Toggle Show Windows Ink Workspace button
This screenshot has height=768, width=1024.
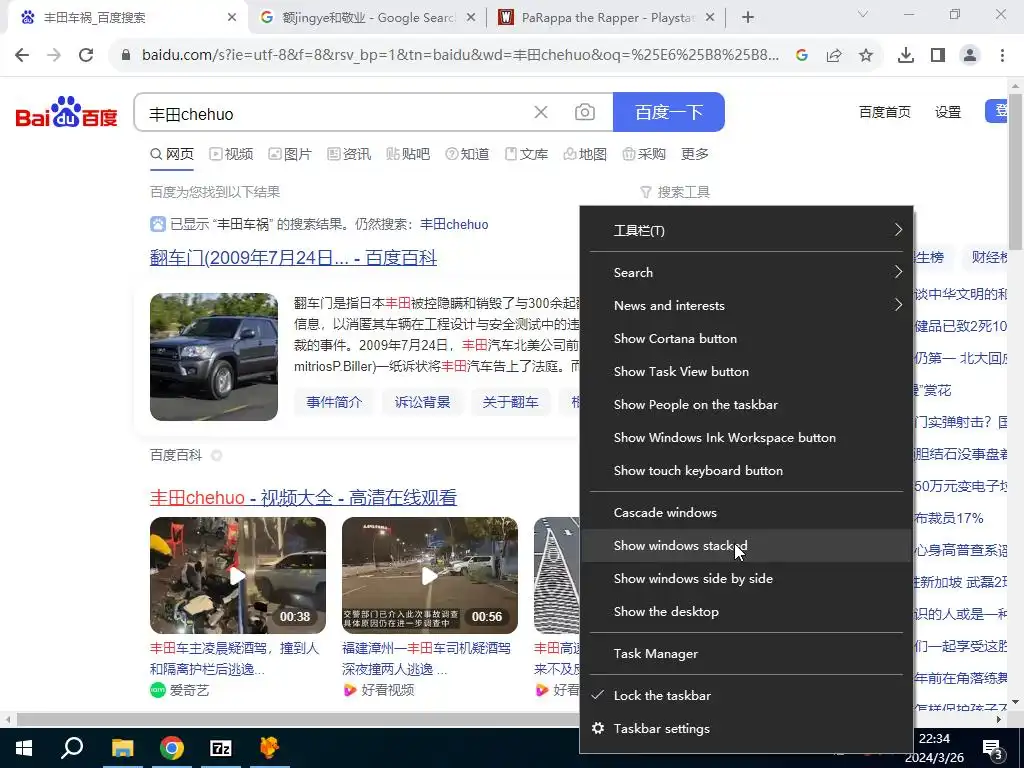746,438
